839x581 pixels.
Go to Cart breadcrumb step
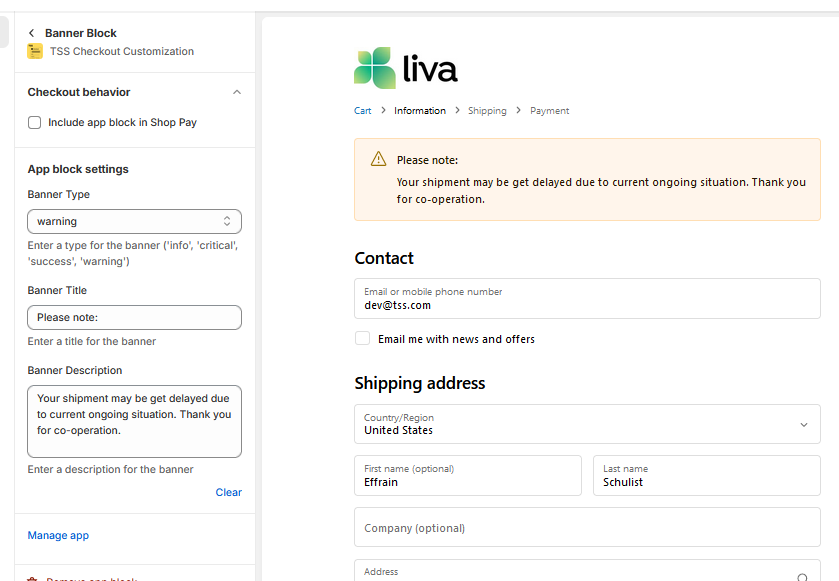pyautogui.click(x=362, y=111)
